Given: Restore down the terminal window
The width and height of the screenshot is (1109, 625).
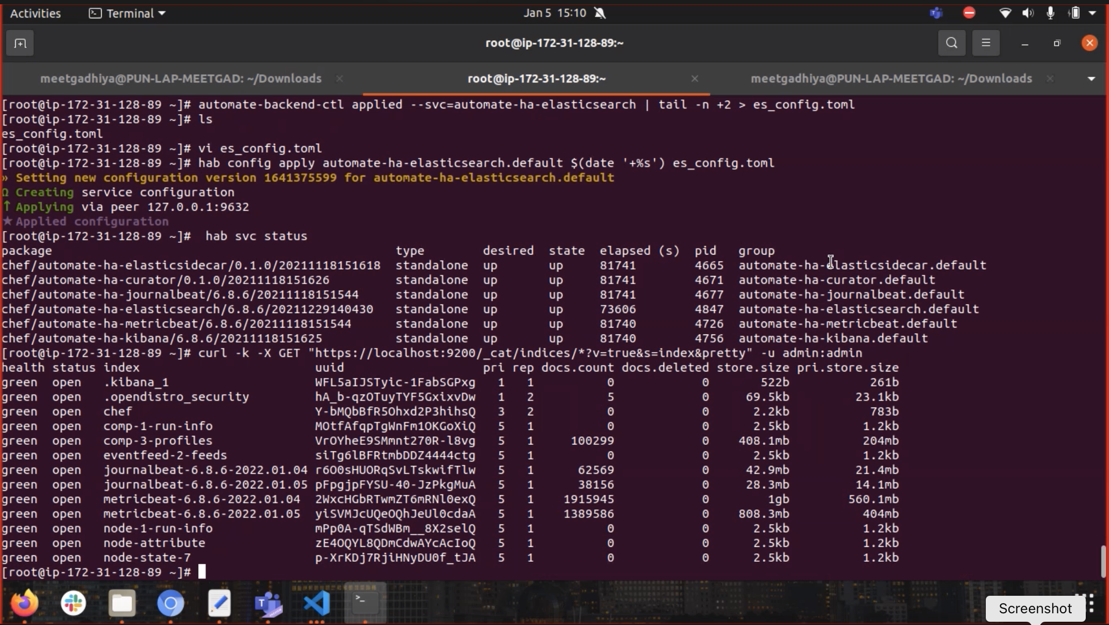Looking at the screenshot, I should click(1057, 43).
